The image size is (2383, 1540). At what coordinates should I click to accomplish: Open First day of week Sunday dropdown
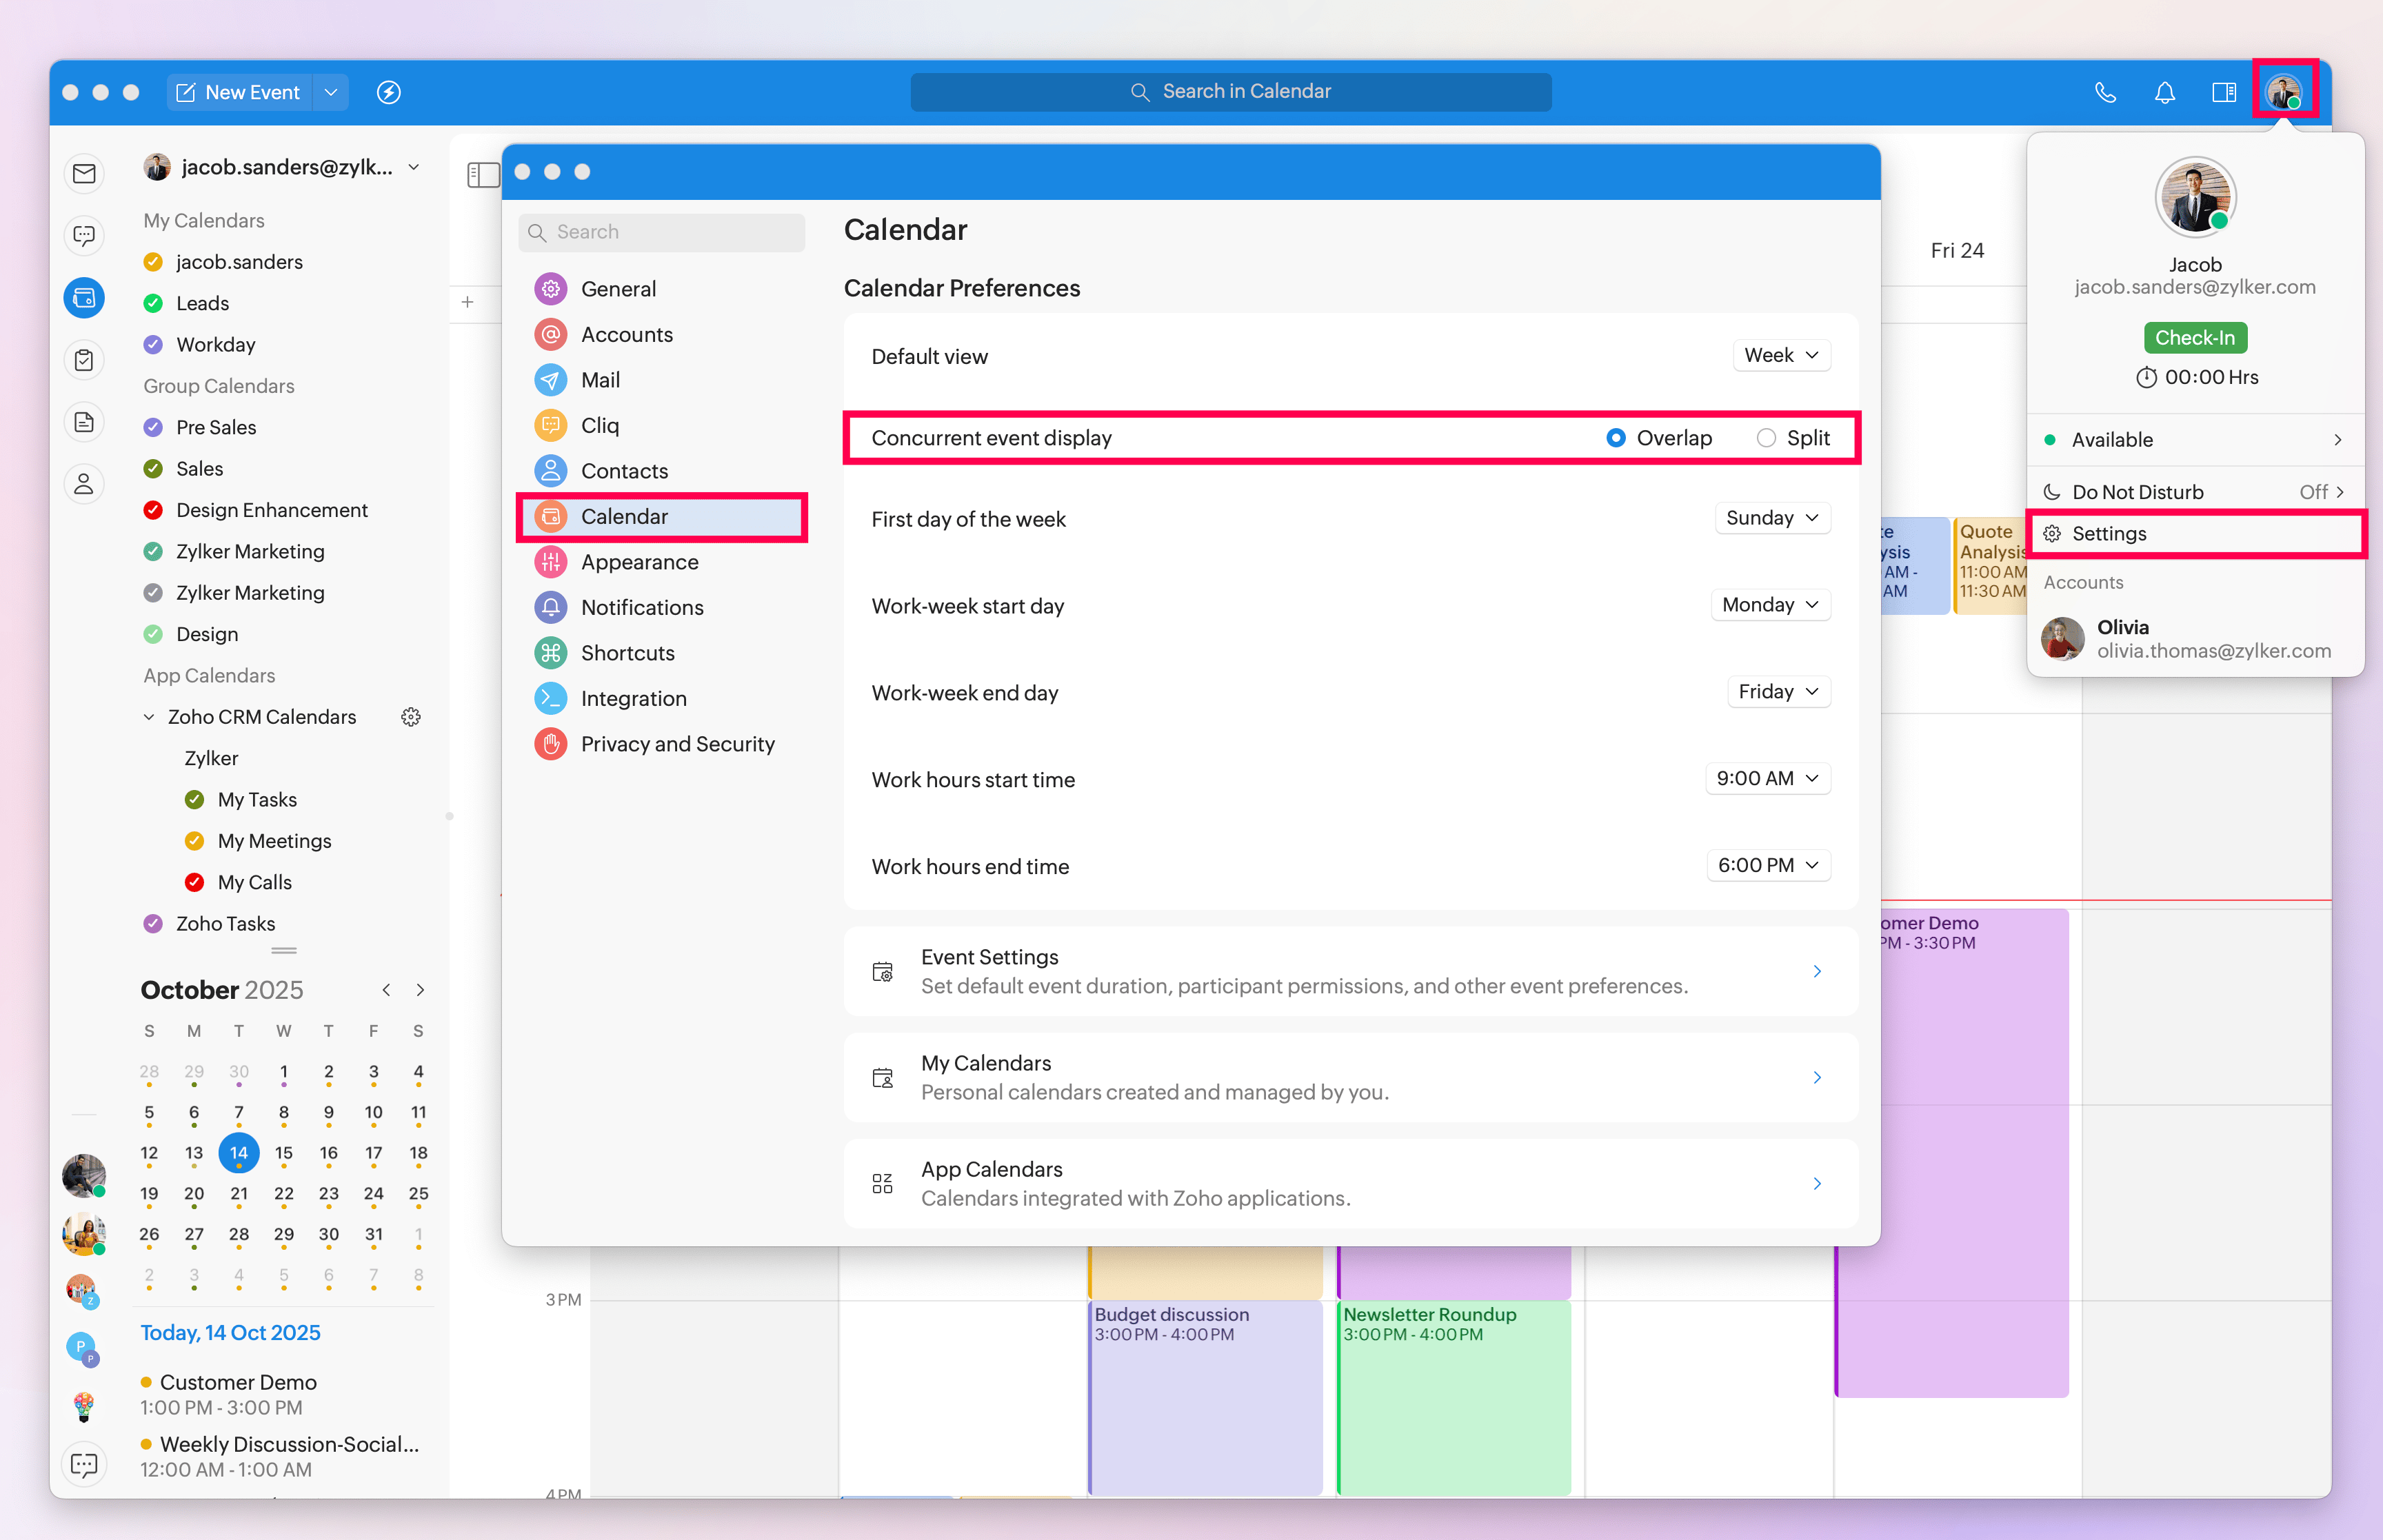(x=1771, y=518)
